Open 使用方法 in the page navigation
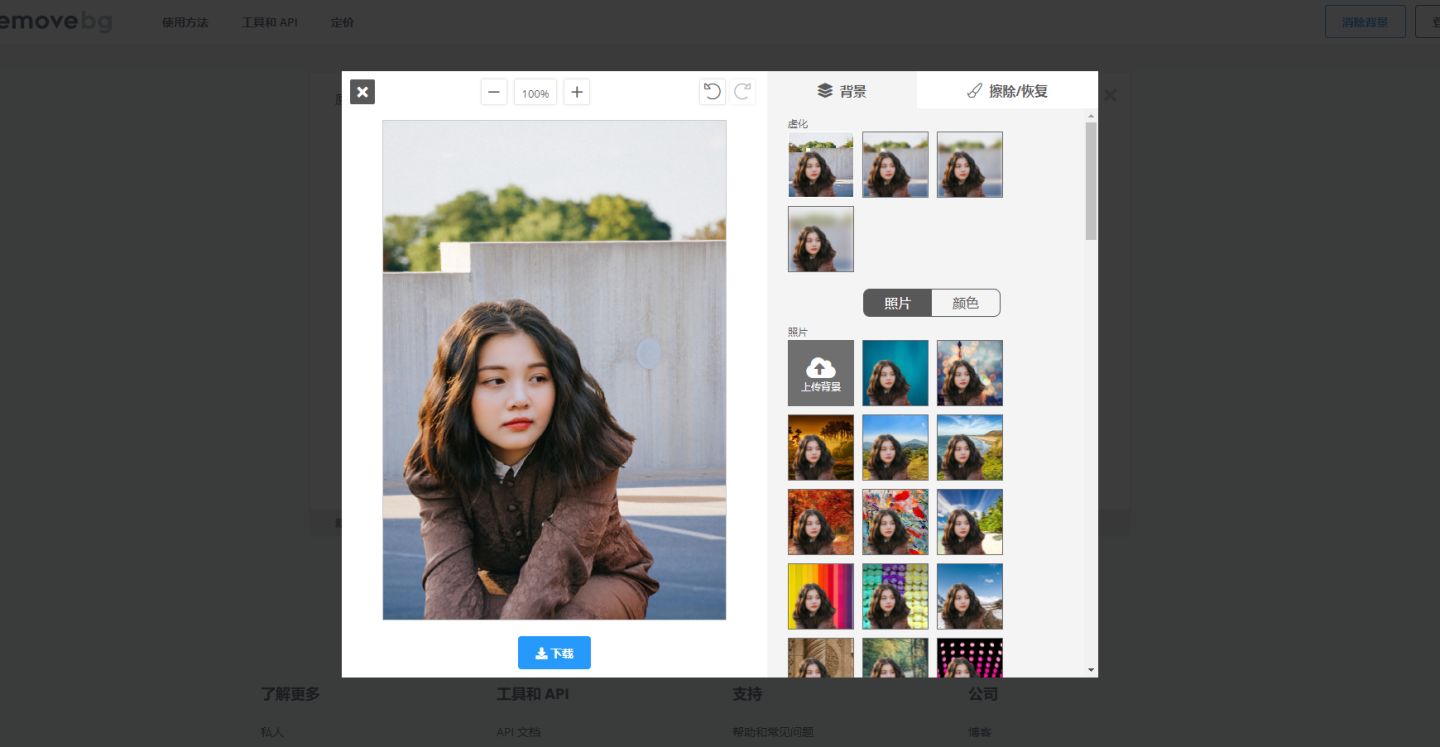Screen dimensions: 1440x747 pyautogui.click(x=185, y=22)
